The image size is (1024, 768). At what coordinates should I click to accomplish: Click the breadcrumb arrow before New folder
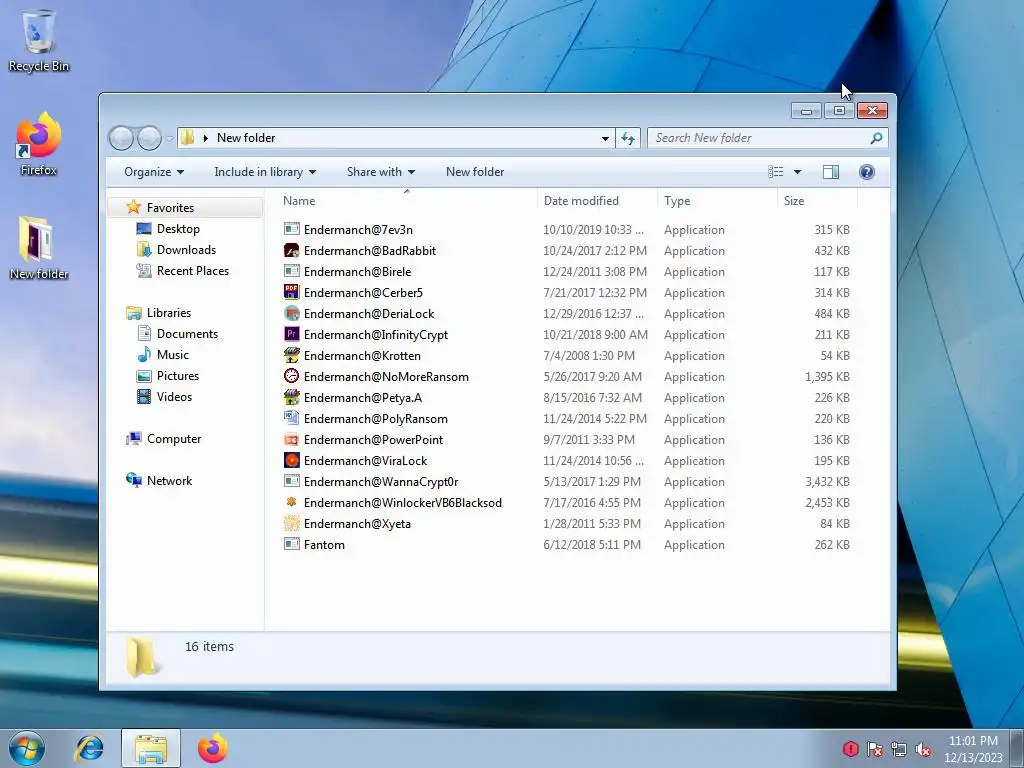(x=206, y=138)
